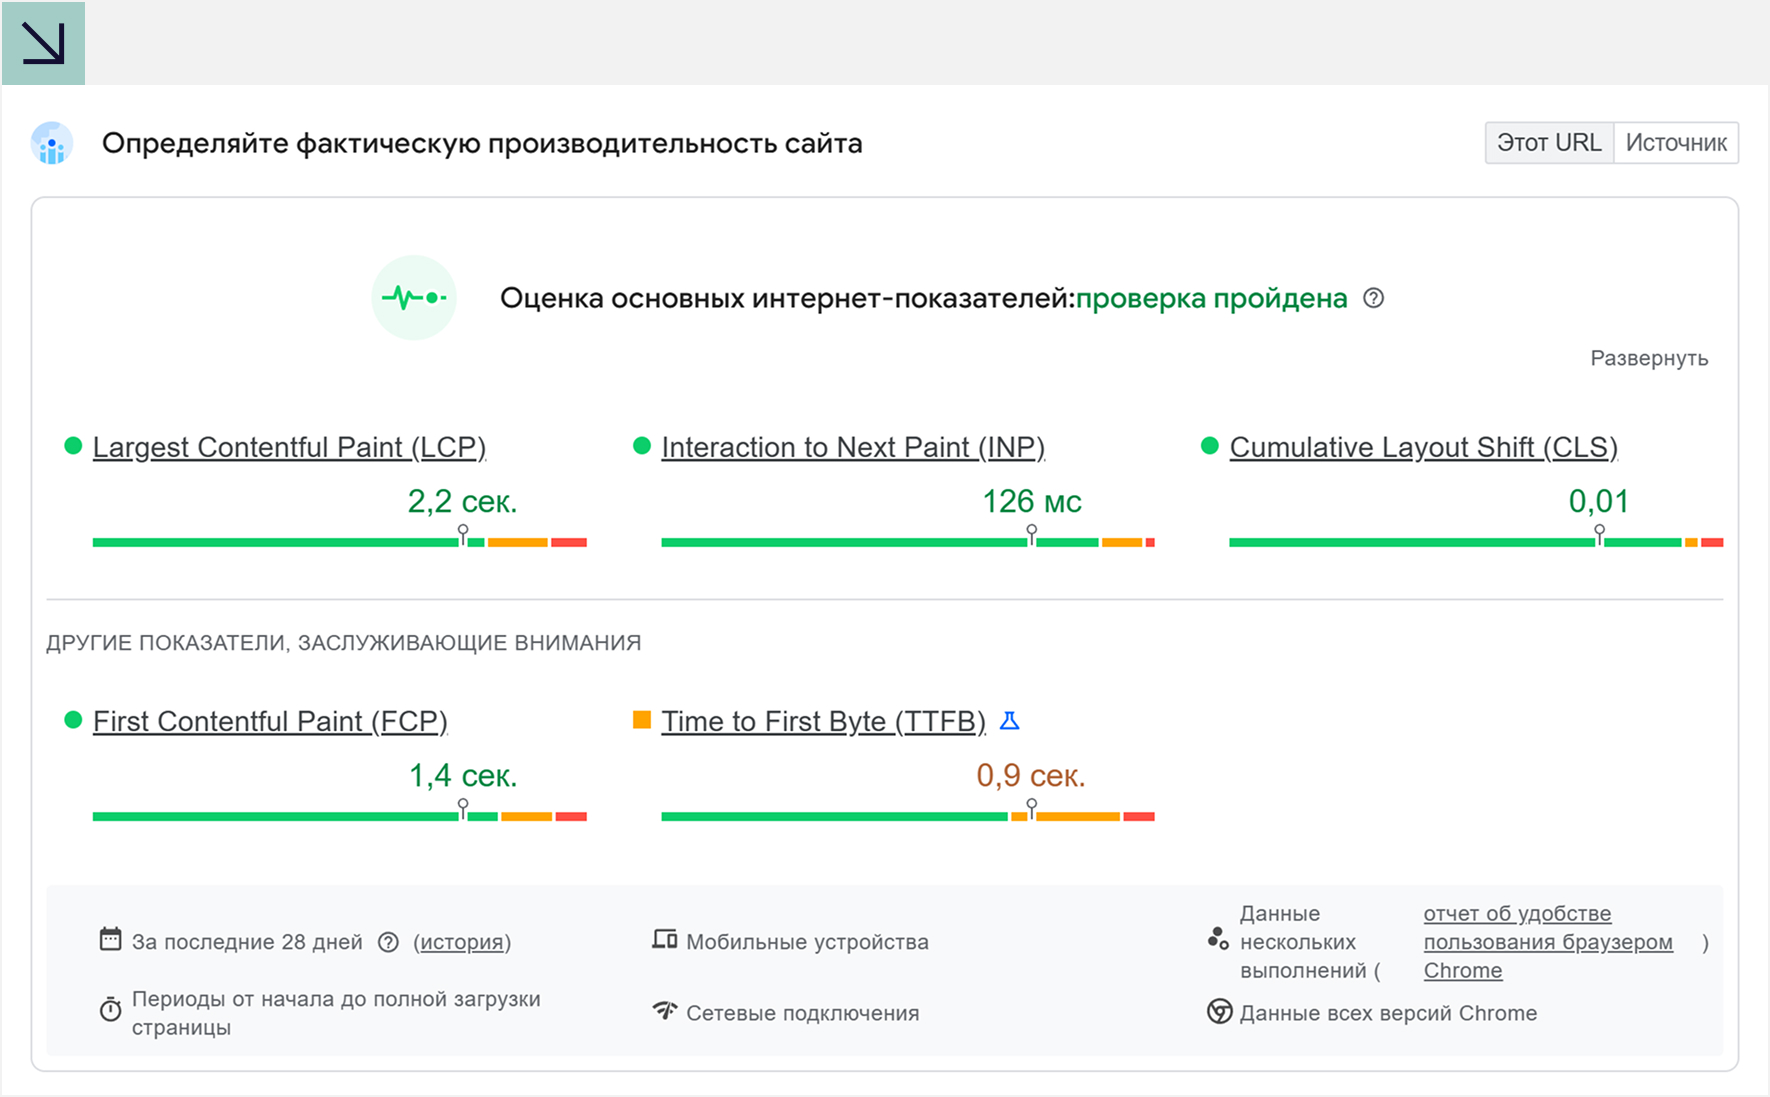This screenshot has width=1770, height=1097.
Task: Open the история link
Action: (461, 942)
